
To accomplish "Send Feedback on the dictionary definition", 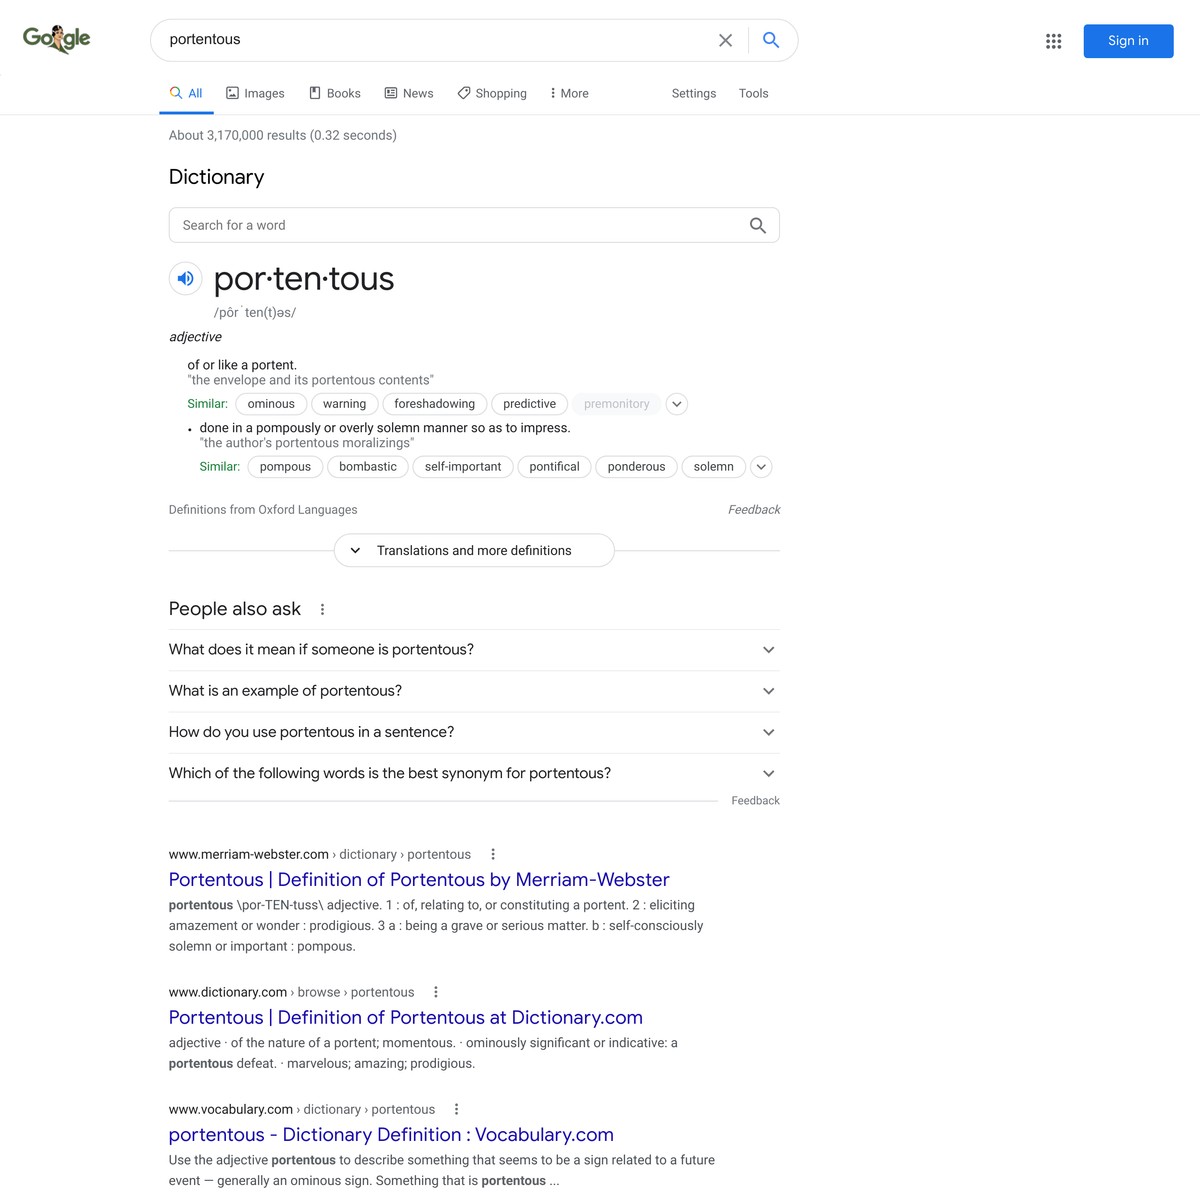I will [753, 509].
